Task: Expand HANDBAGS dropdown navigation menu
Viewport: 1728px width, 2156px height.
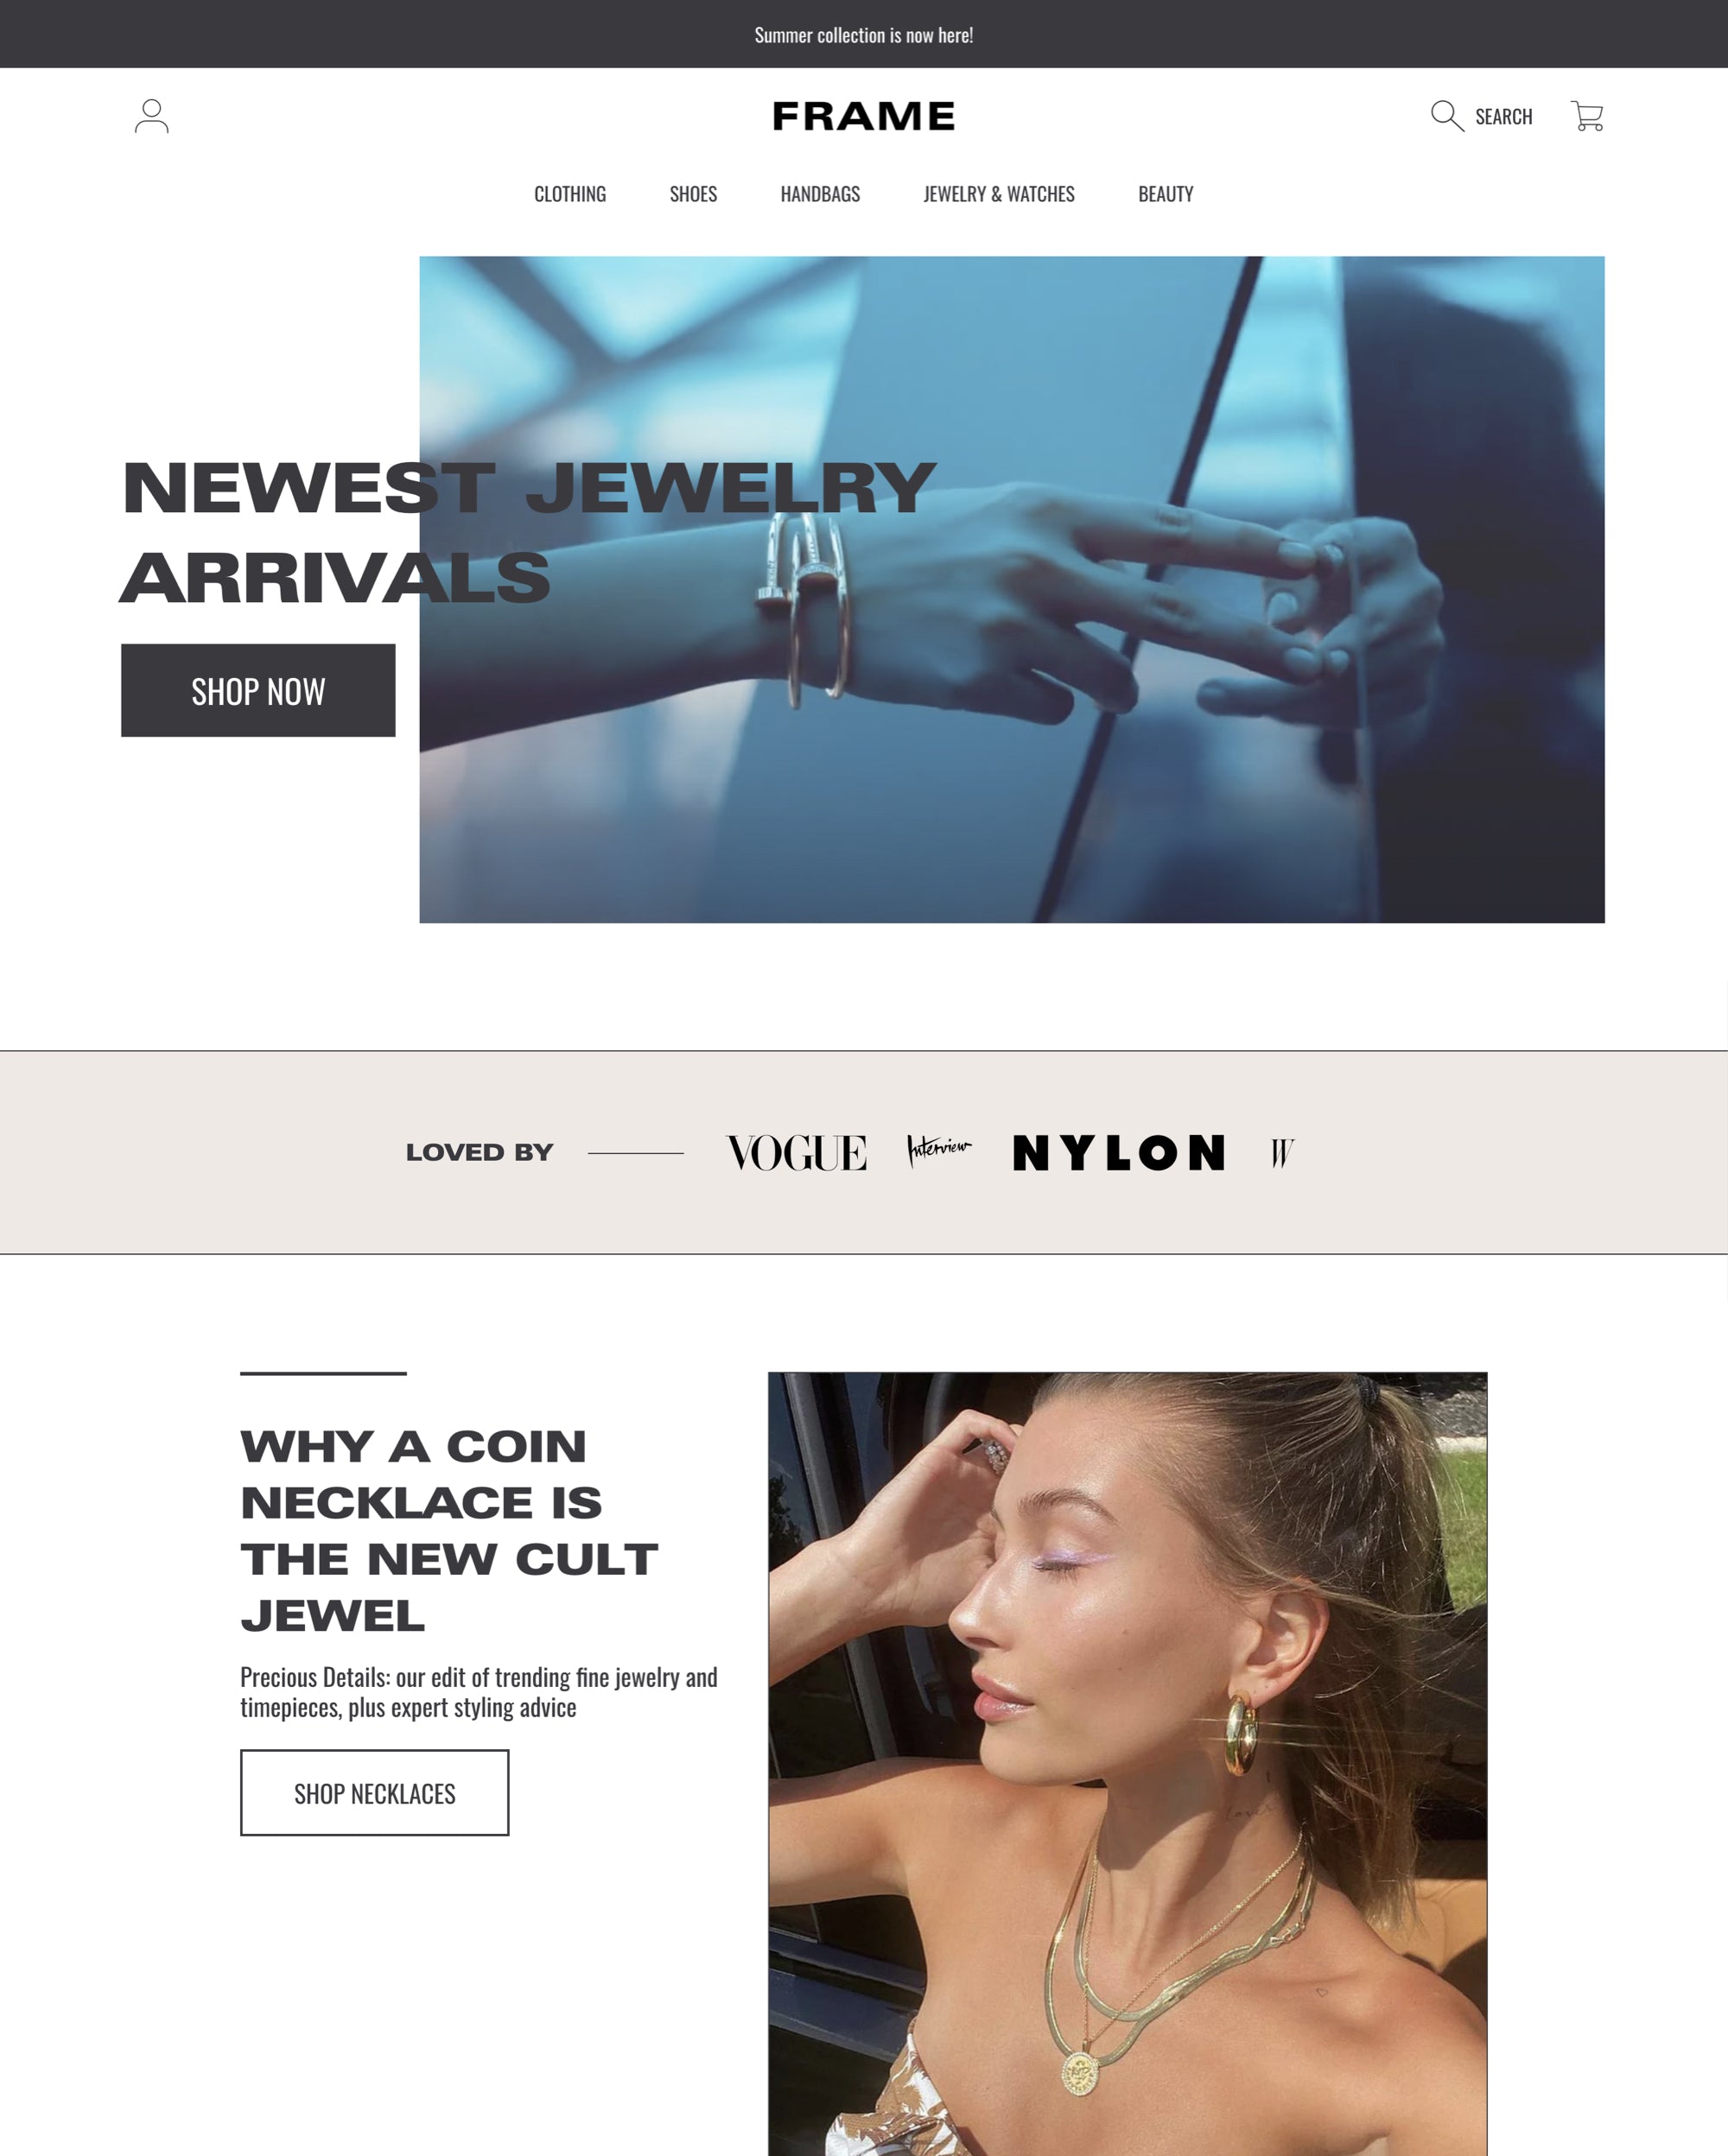Action: [818, 193]
